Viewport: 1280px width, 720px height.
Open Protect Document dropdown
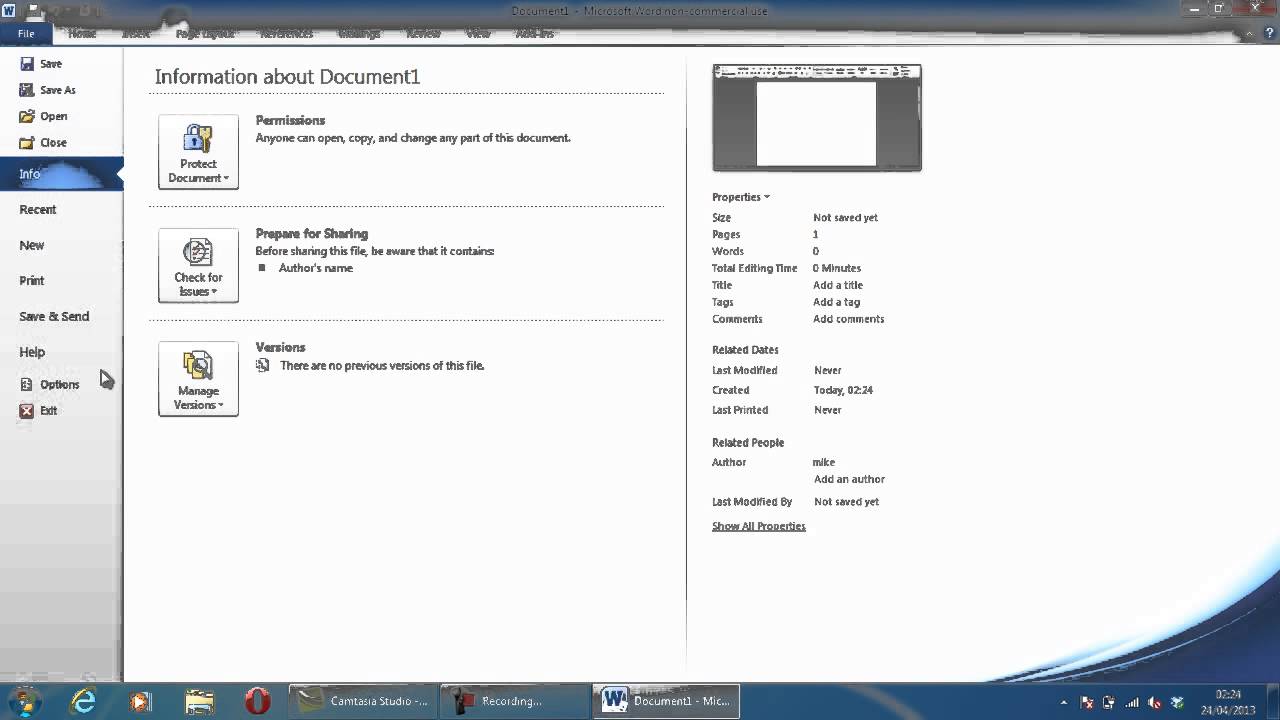pyautogui.click(x=198, y=152)
